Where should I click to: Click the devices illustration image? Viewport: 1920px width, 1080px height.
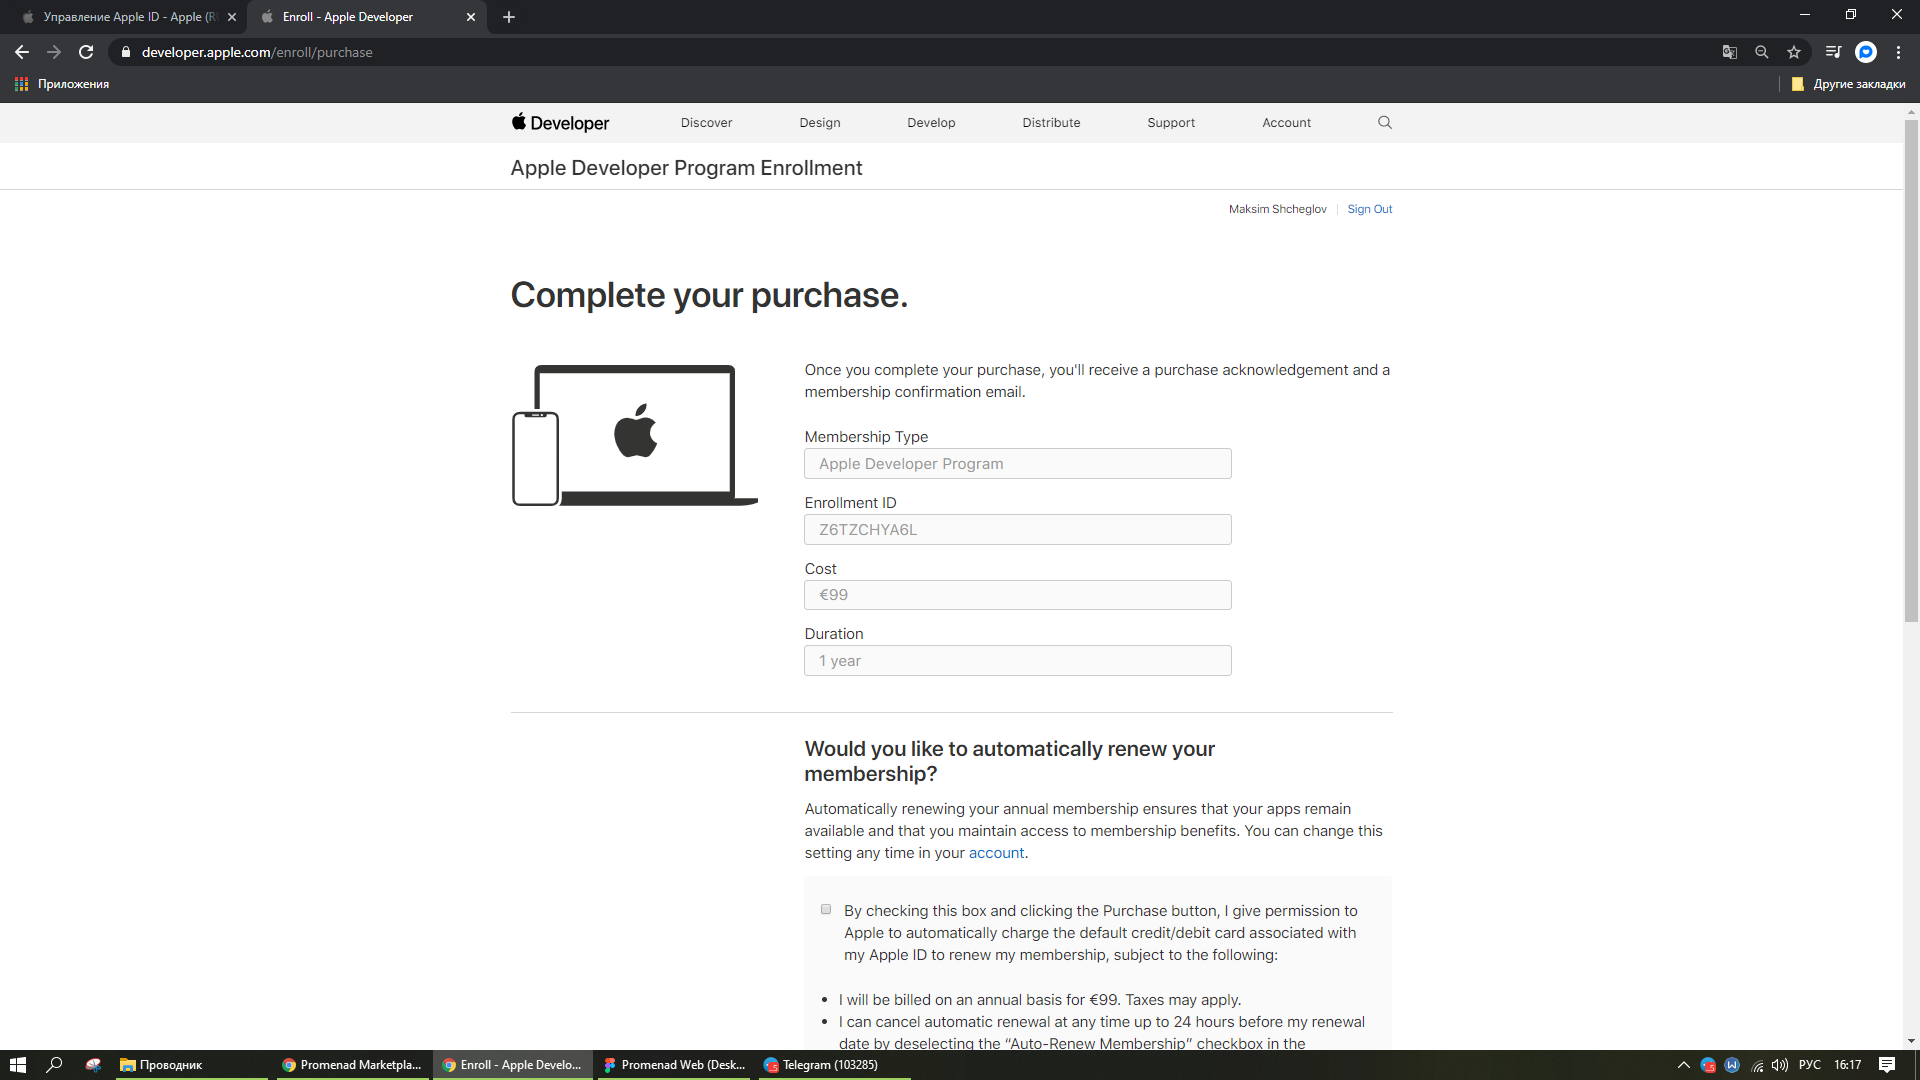pyautogui.click(x=634, y=435)
